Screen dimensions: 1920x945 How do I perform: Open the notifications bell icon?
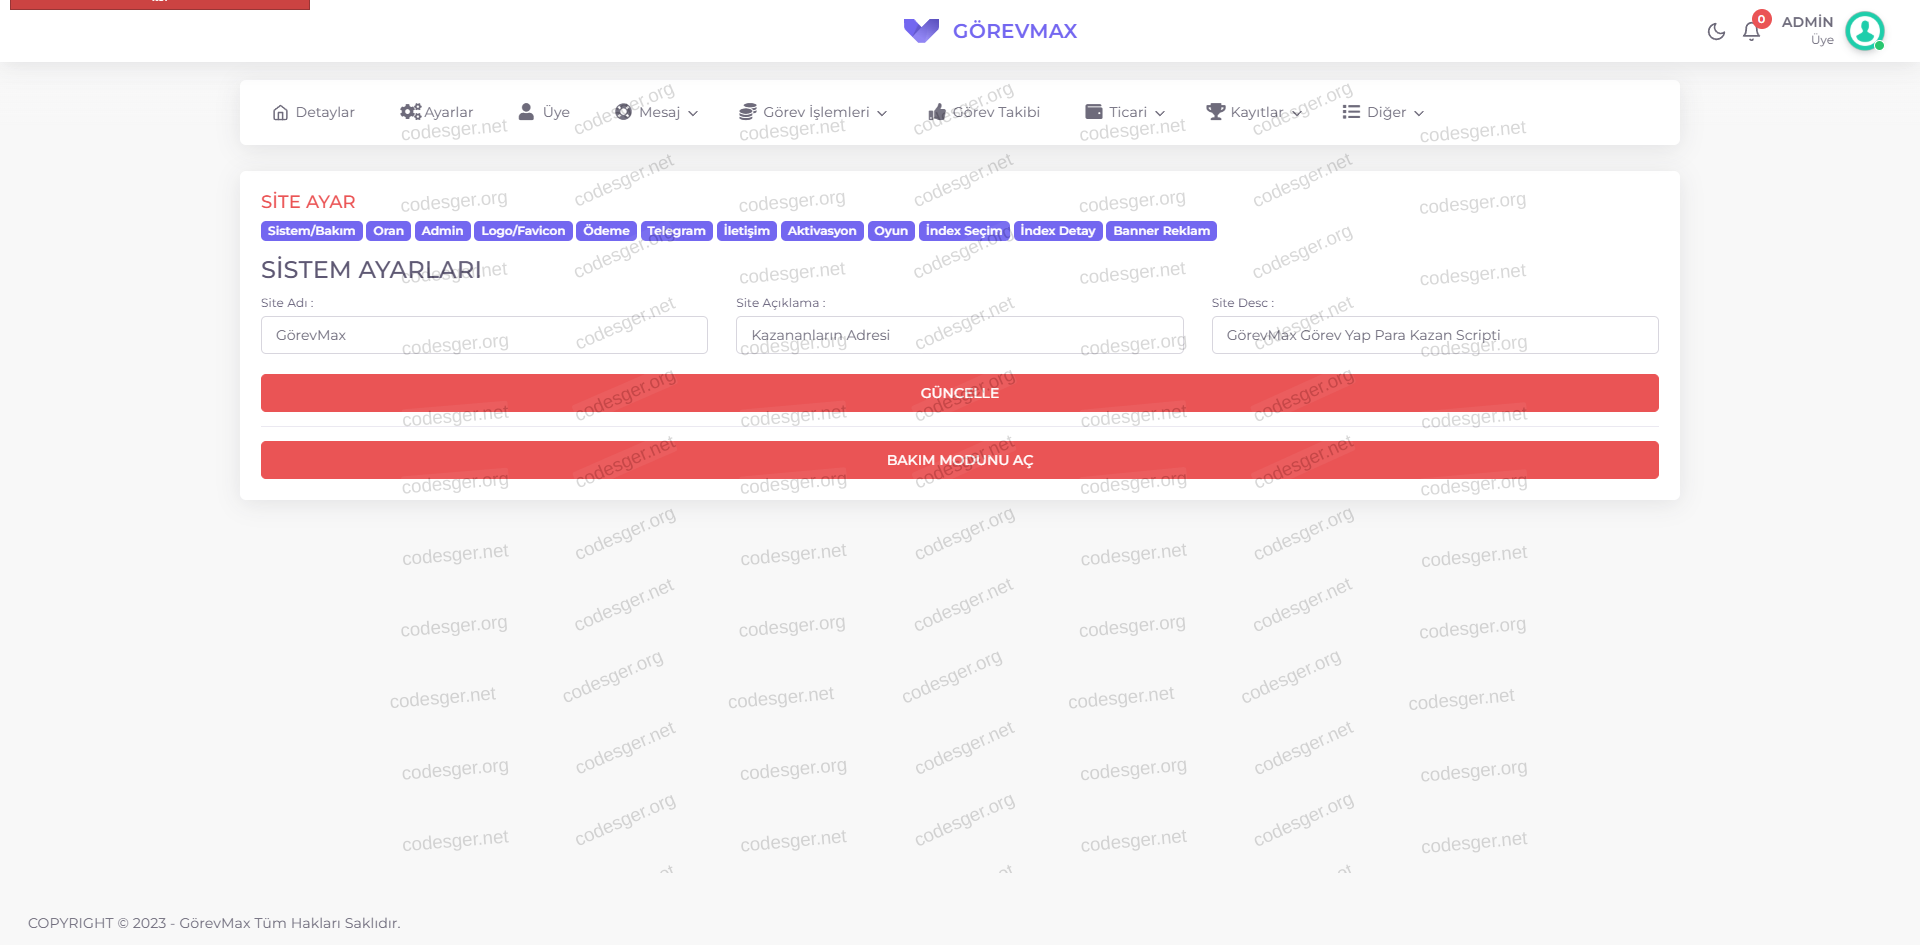point(1751,31)
